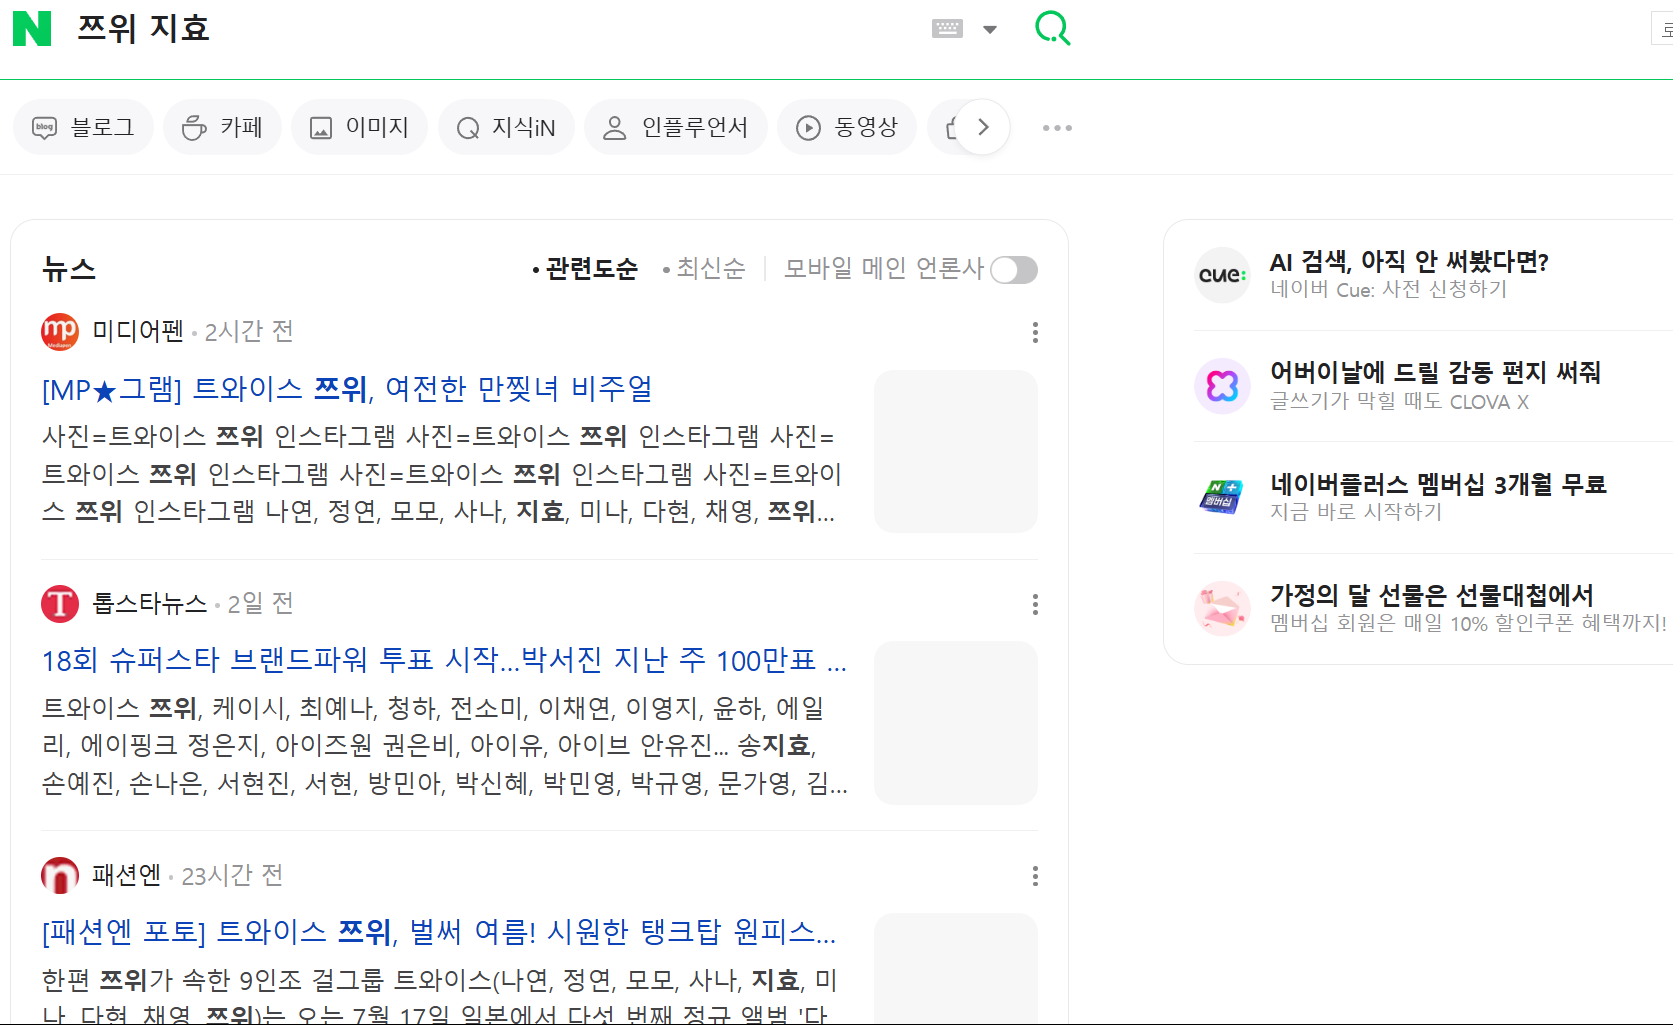Open the three-dot more categories menu
The width and height of the screenshot is (1673, 1025).
click(x=1057, y=128)
